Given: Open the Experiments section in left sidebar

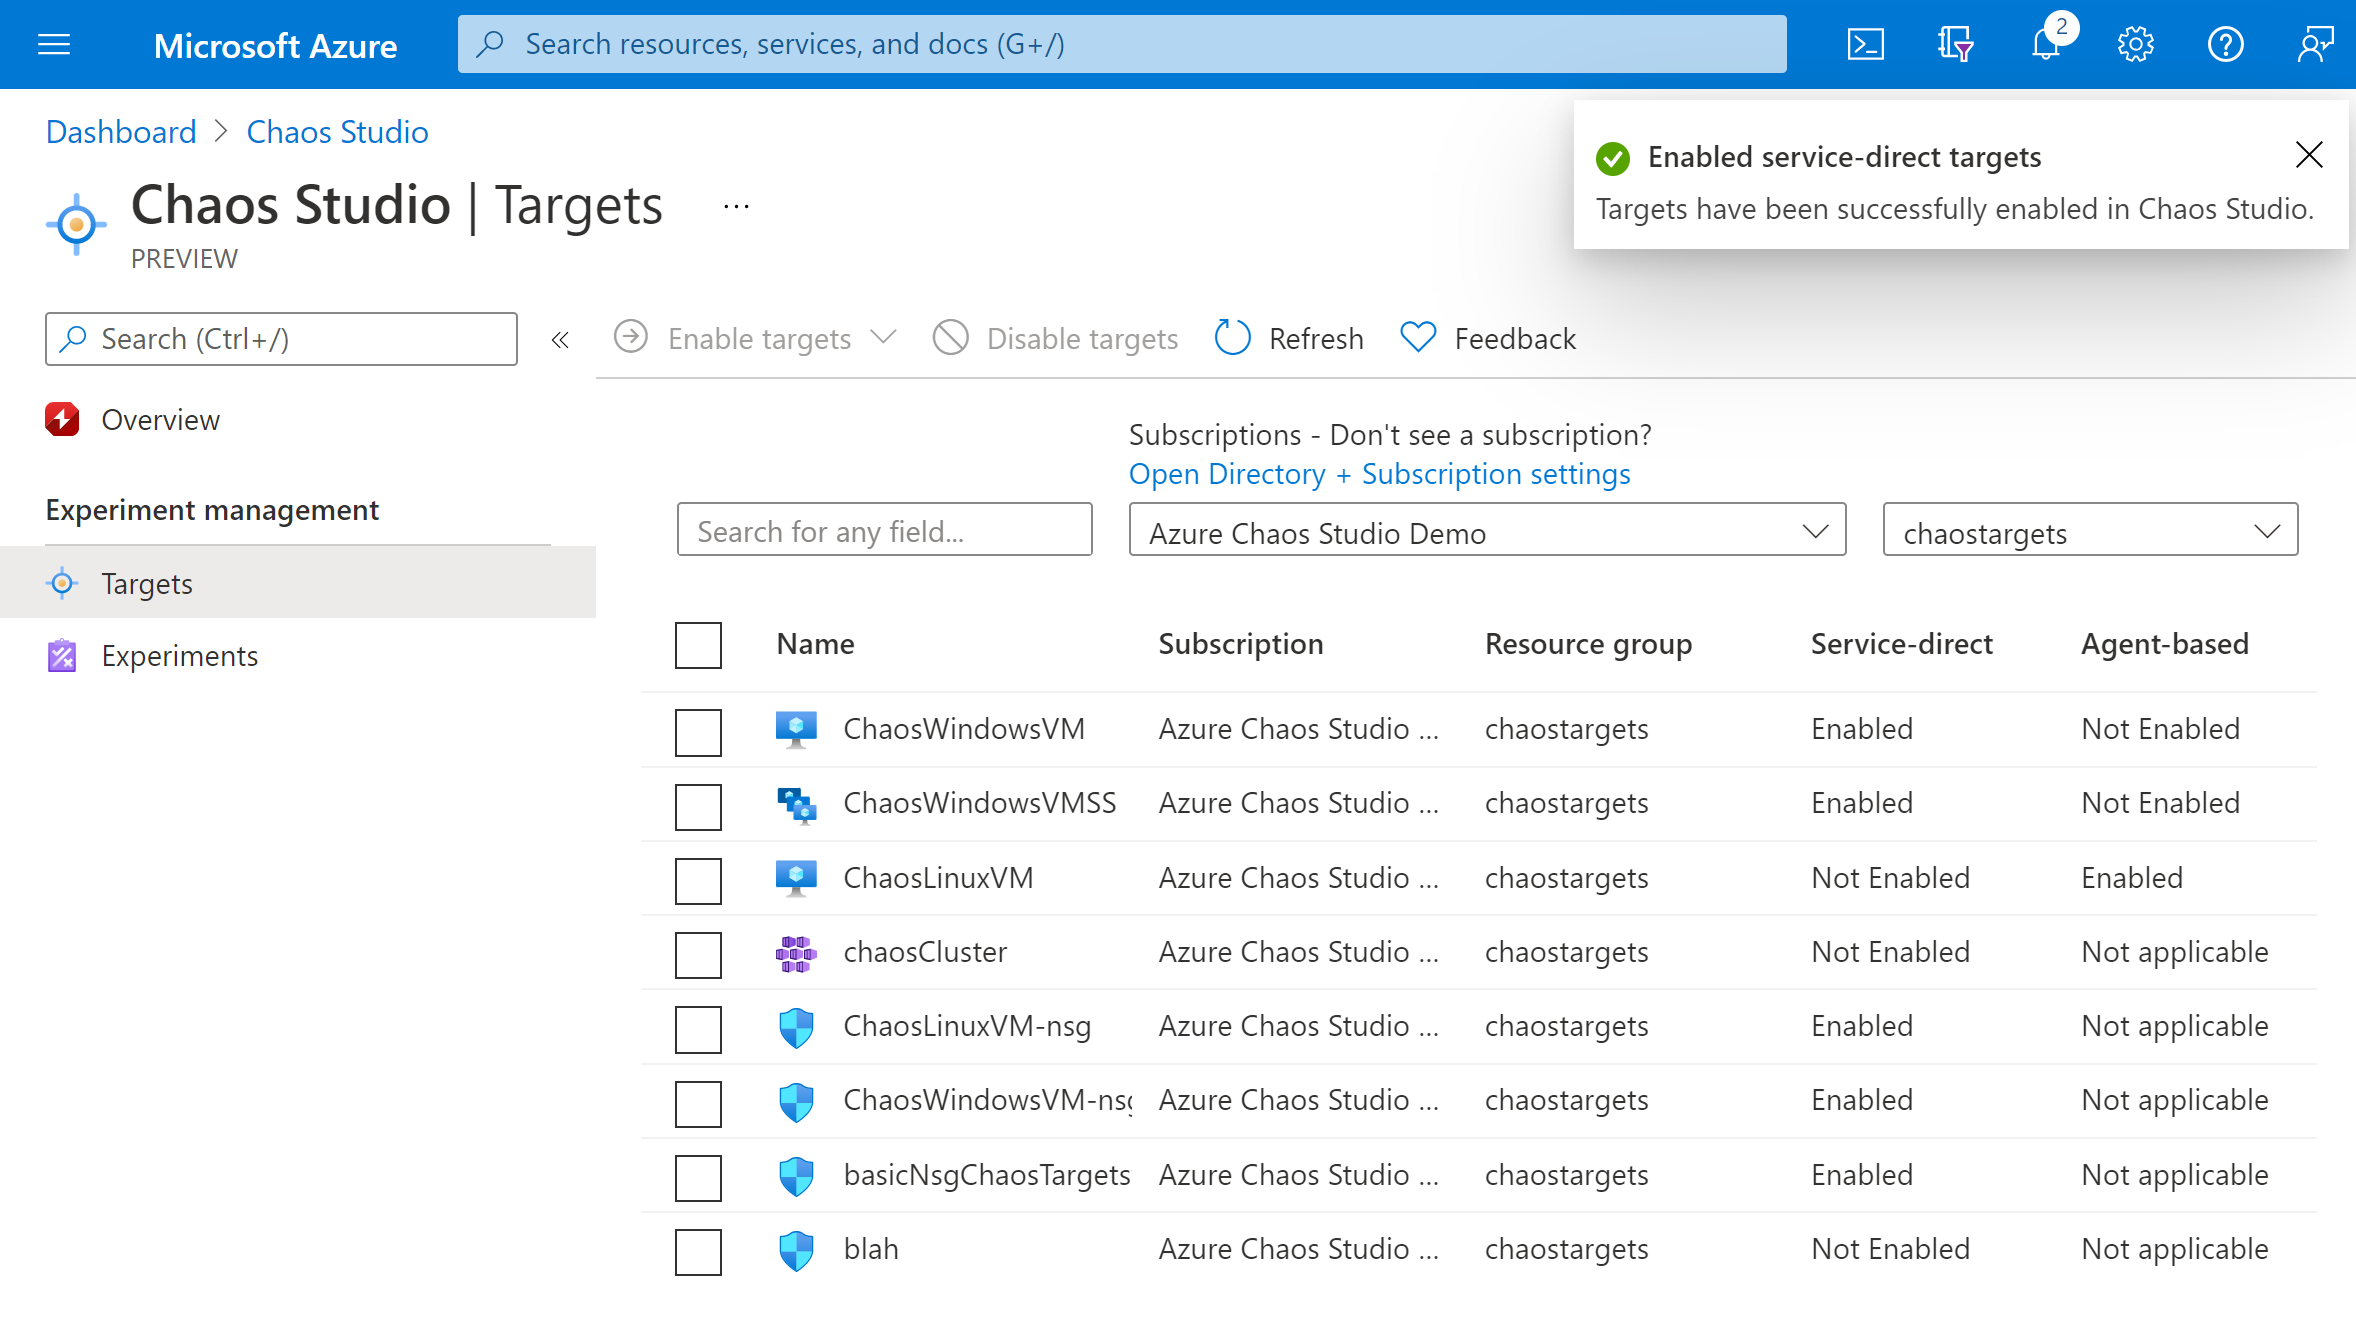Looking at the screenshot, I should coord(180,655).
